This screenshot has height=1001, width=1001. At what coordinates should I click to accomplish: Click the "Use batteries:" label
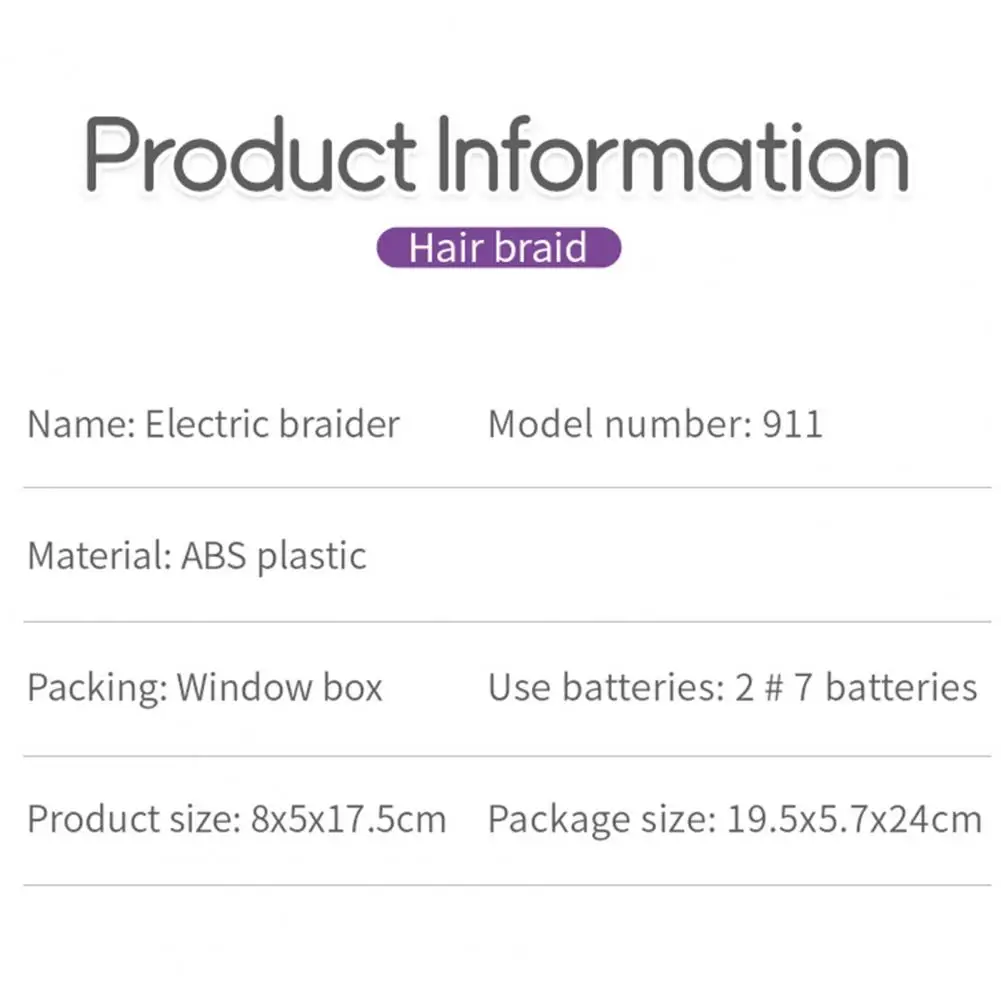point(606,688)
